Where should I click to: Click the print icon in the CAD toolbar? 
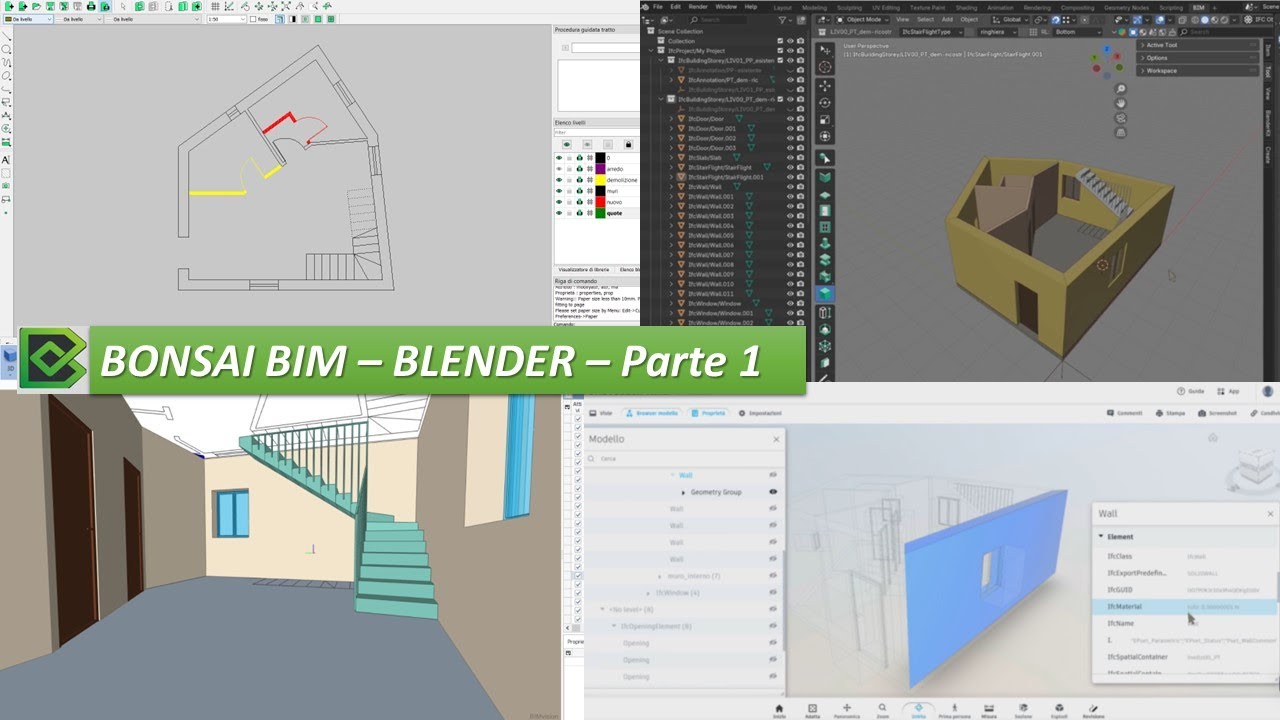(x=91, y=6)
